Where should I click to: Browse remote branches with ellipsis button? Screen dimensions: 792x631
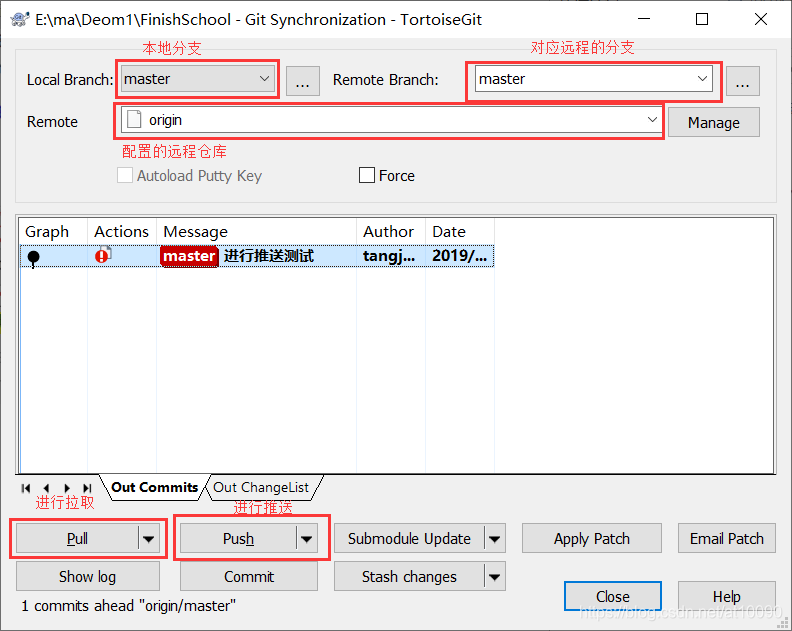[742, 81]
